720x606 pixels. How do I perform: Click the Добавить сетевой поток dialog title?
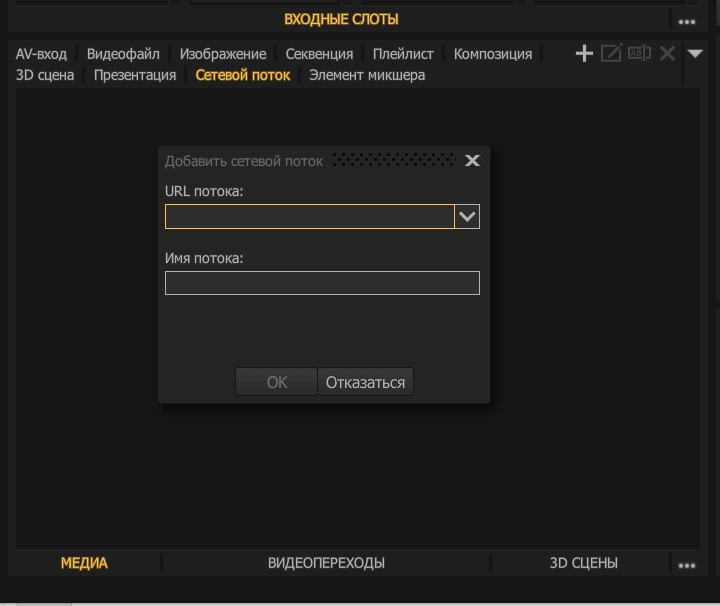coord(244,161)
